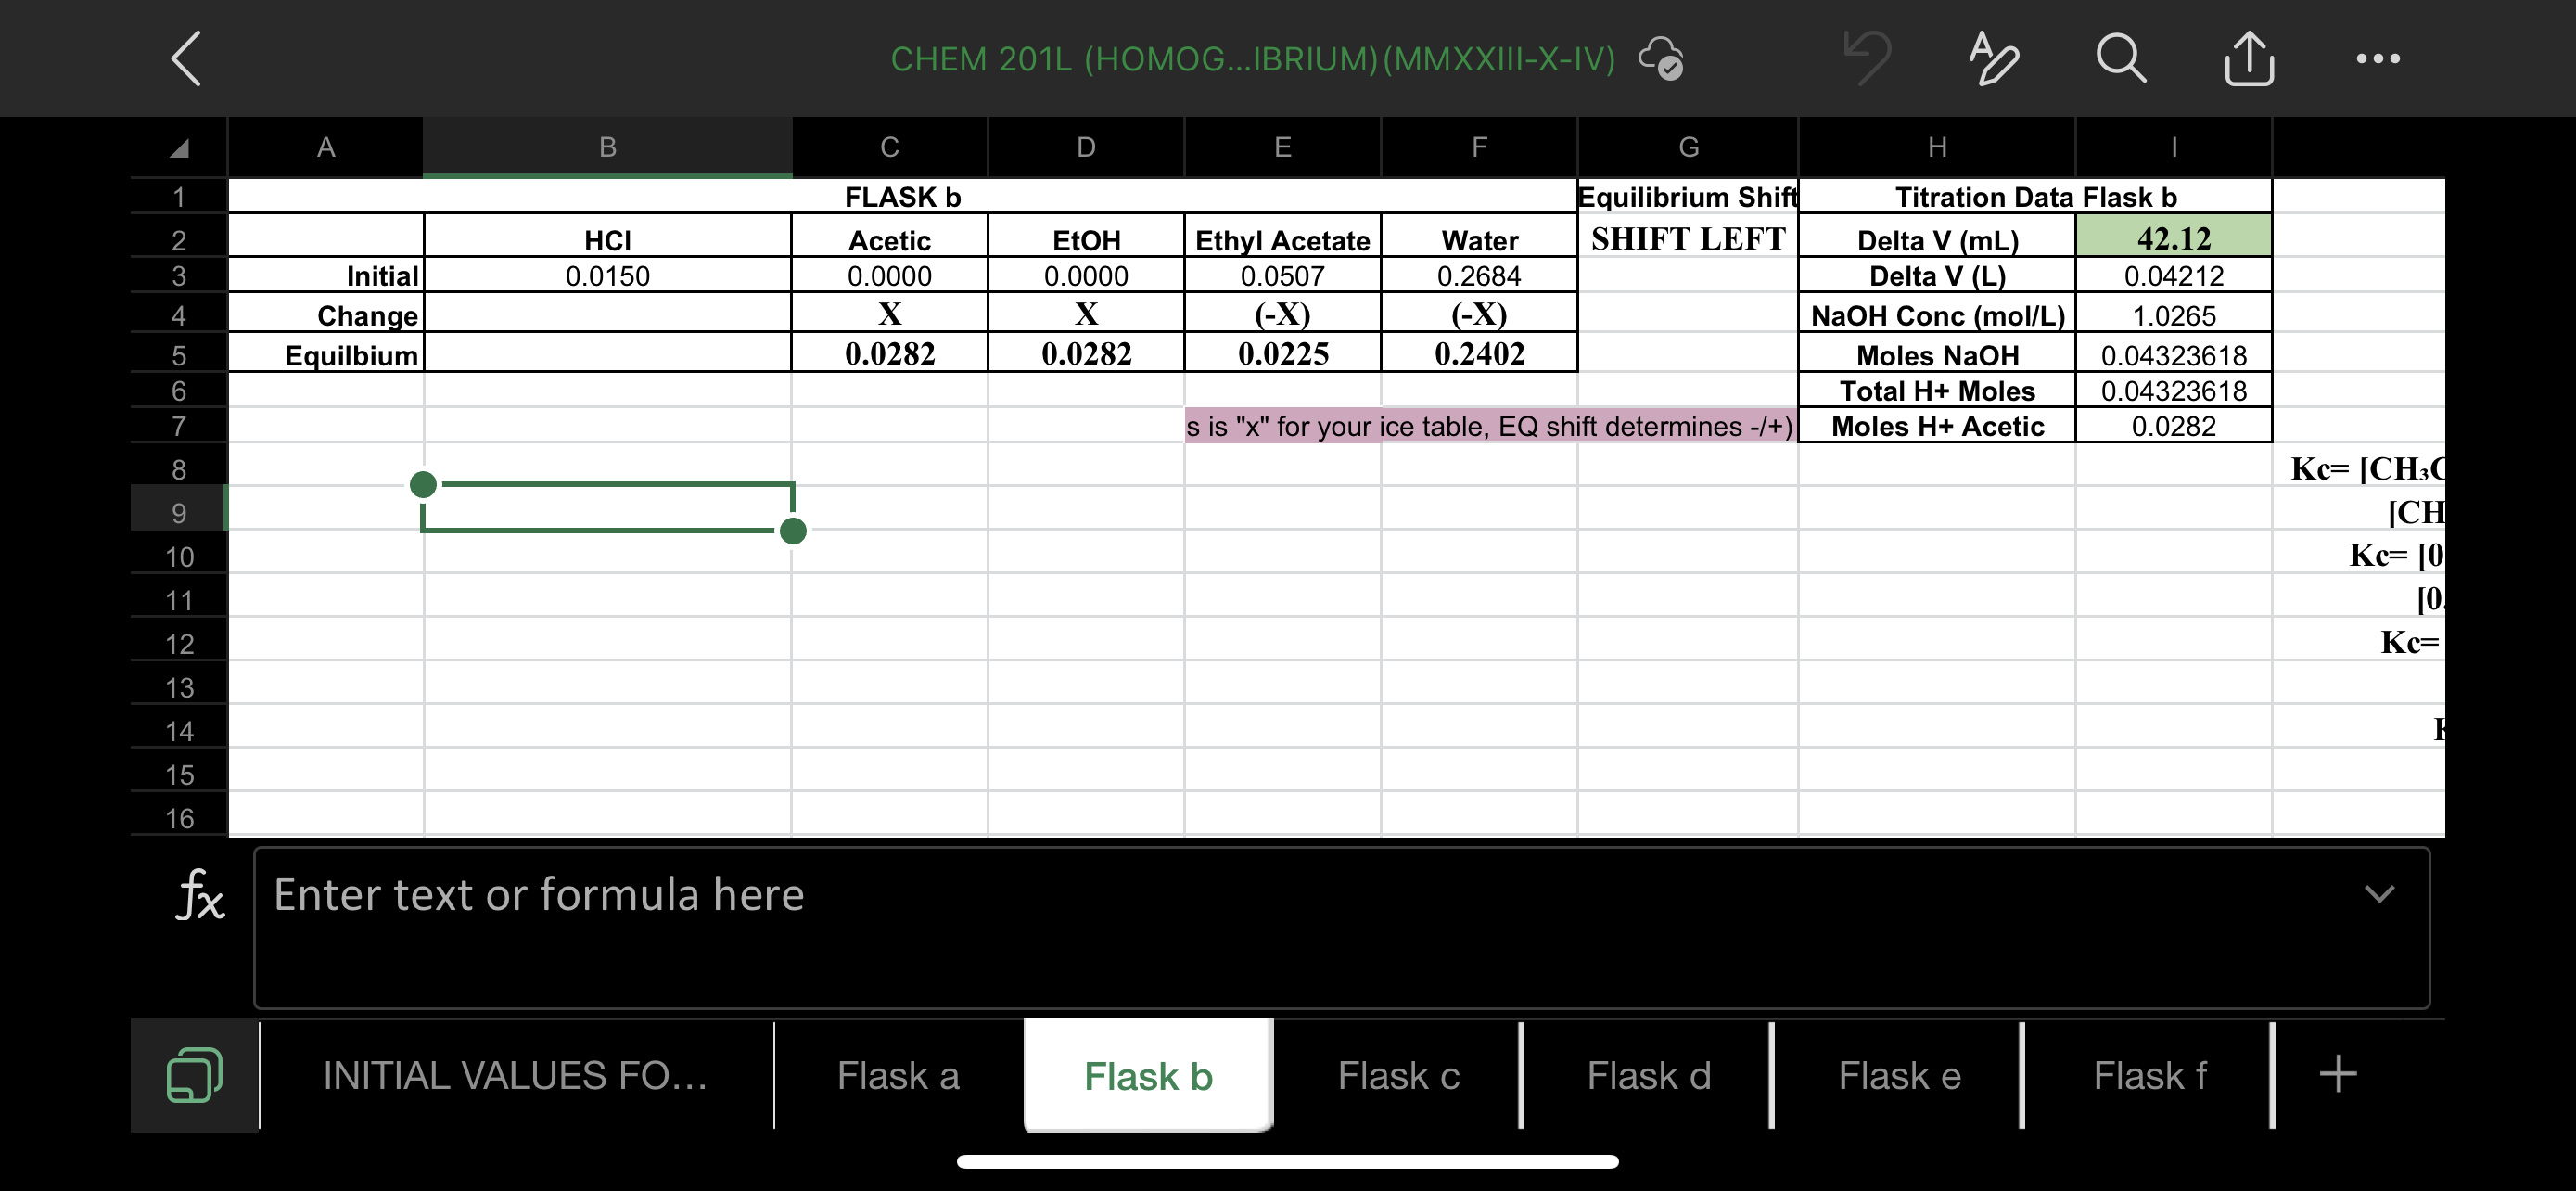The image size is (2576, 1191).
Task: Open the Share options
Action: (x=2249, y=58)
